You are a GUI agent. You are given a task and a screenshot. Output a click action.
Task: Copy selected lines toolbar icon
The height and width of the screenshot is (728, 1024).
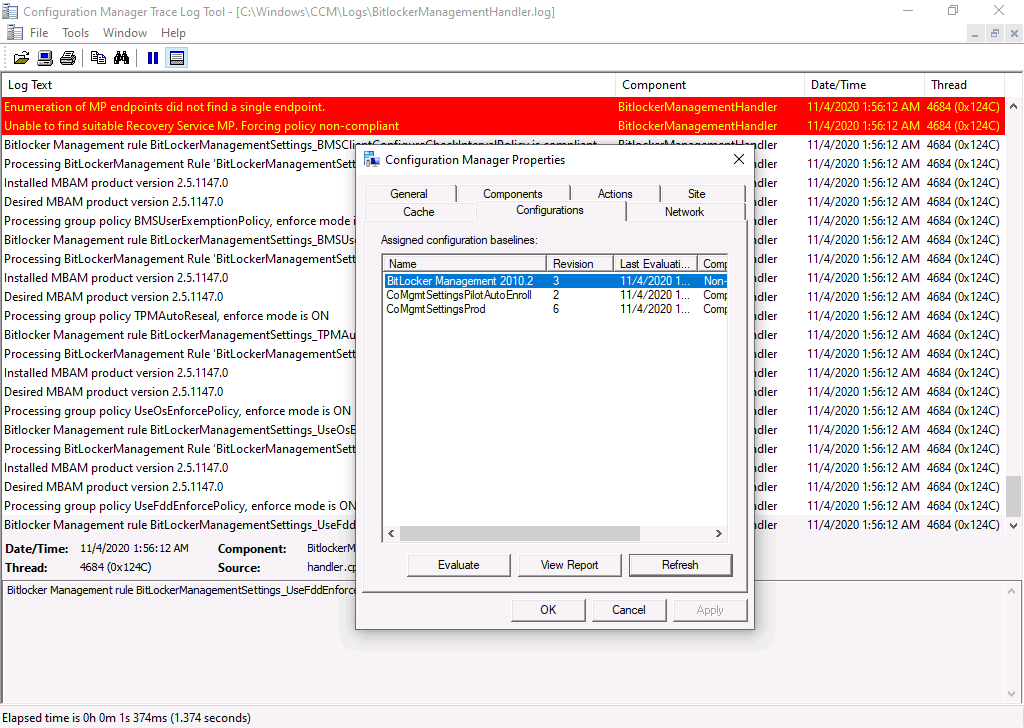point(99,58)
